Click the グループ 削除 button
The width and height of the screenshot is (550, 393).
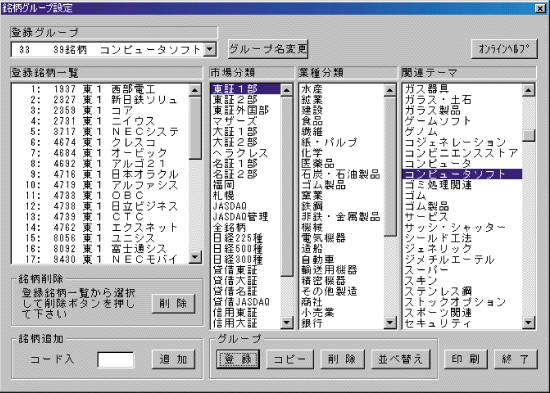pos(342,359)
